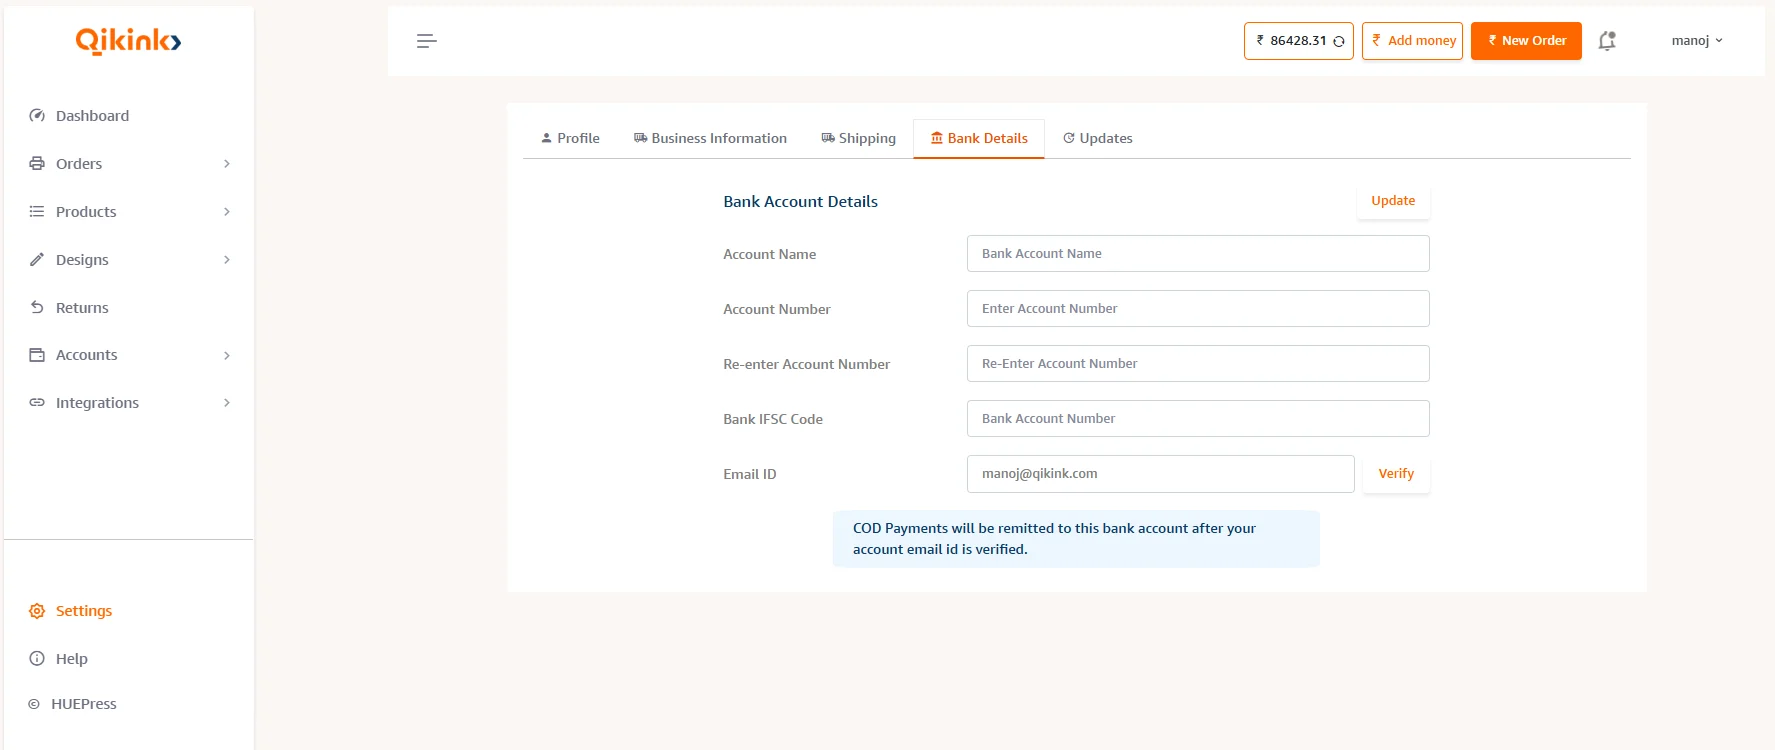The width and height of the screenshot is (1775, 750).
Task: Click the Integrations link icon
Action: coord(37,403)
